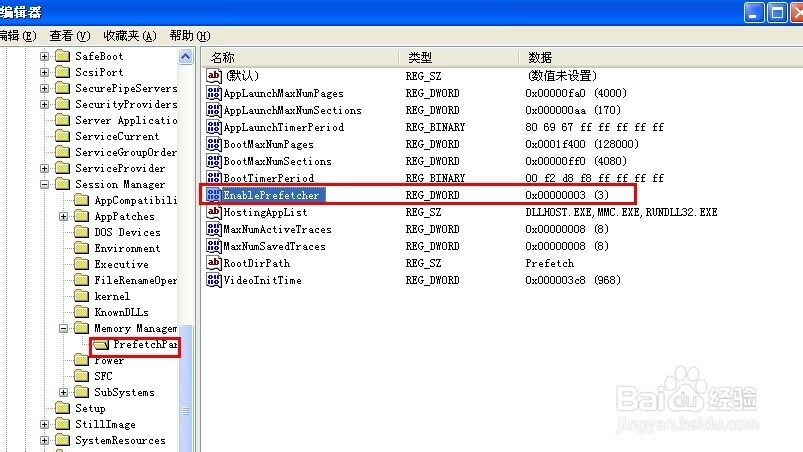Select the DOS Devices tree item

coord(128,232)
